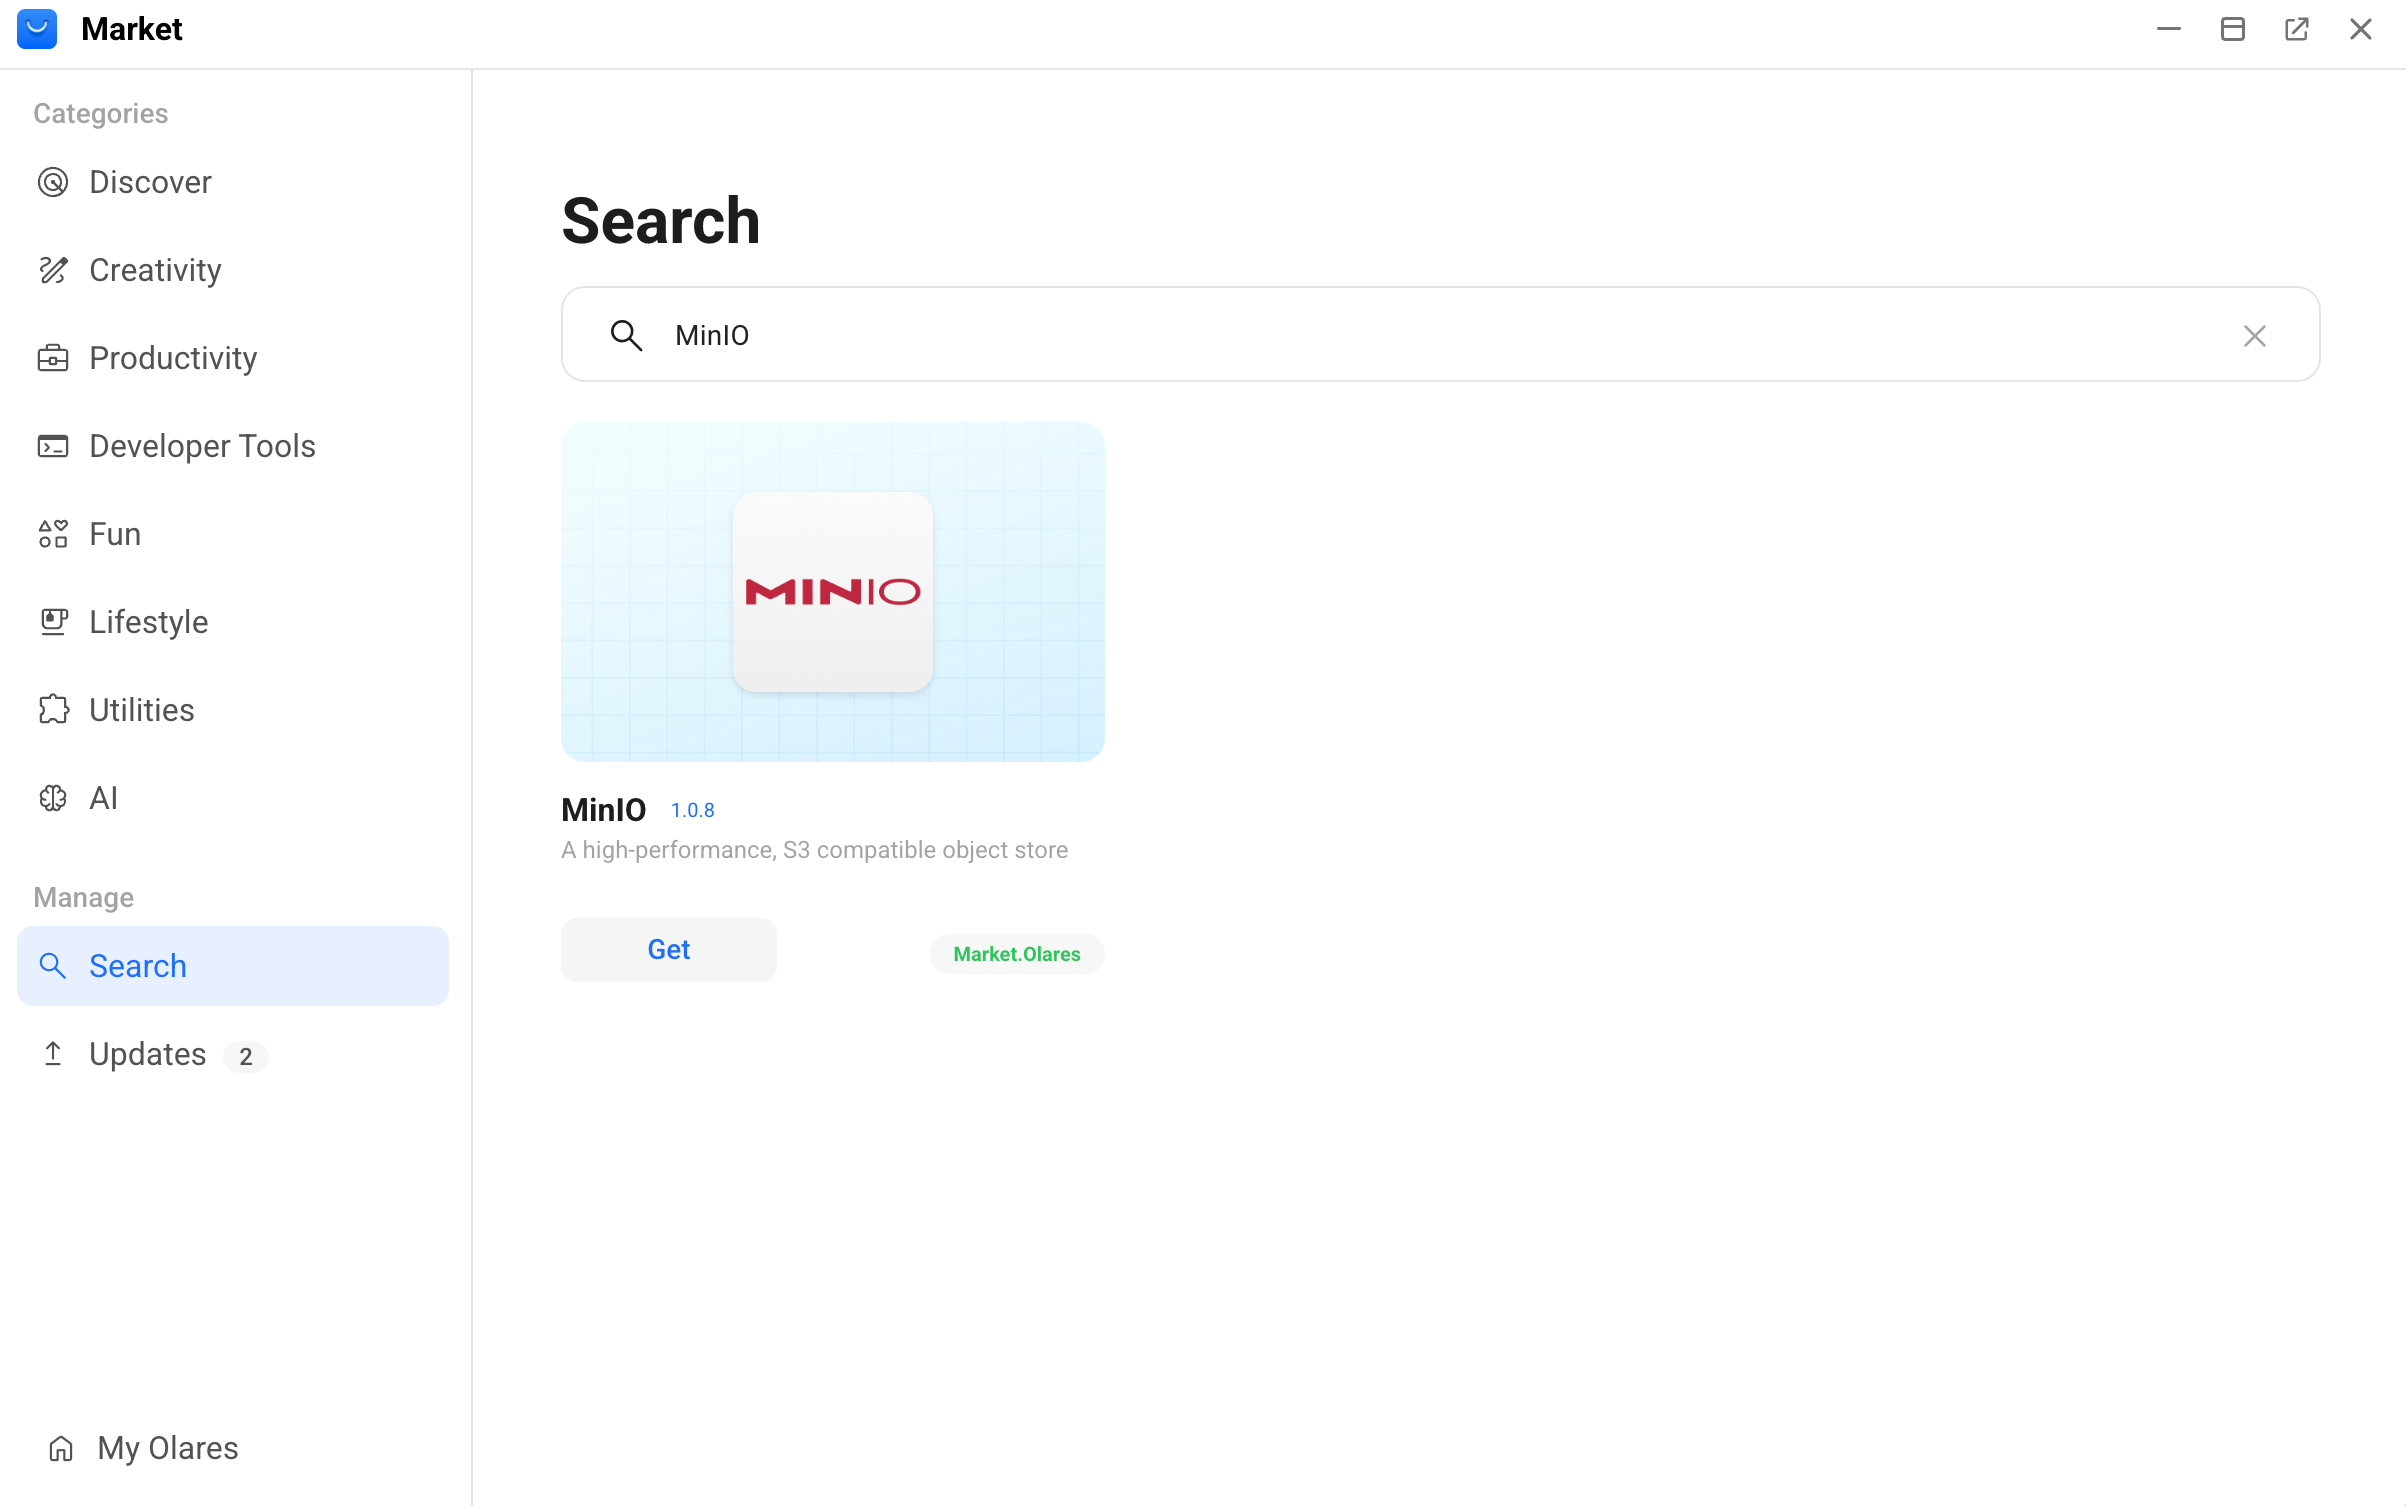This screenshot has width=2406, height=1506.
Task: Click the magnifier icon in search box
Action: click(626, 336)
